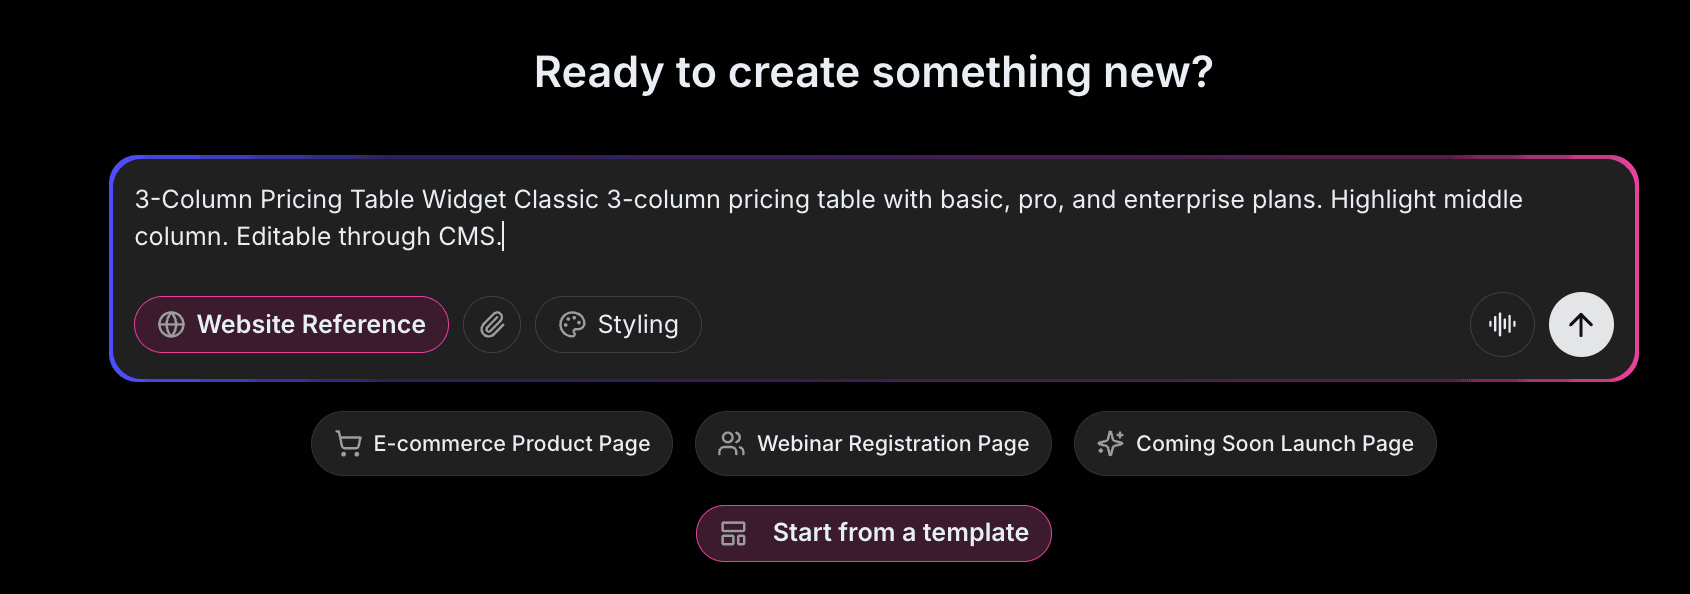
Task: Click the template layout icon
Action: coord(734,533)
